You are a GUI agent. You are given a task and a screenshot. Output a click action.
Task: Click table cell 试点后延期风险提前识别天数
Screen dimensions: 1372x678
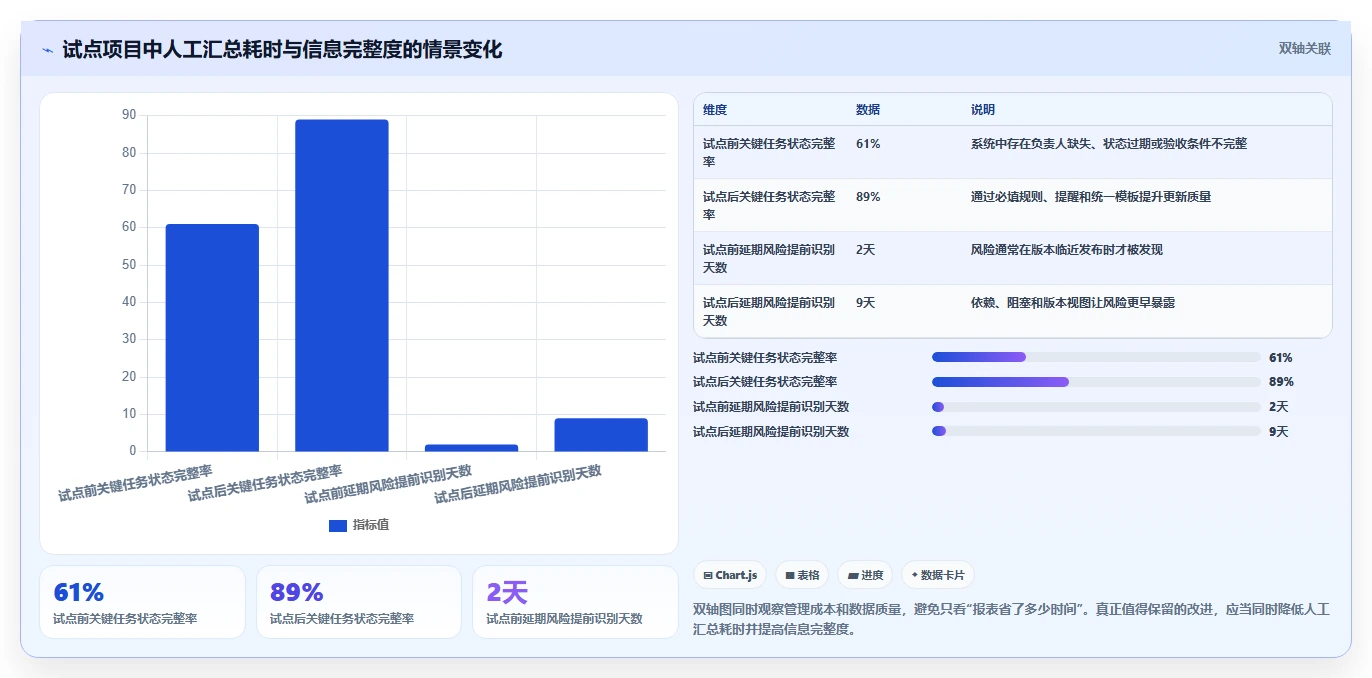click(769, 312)
